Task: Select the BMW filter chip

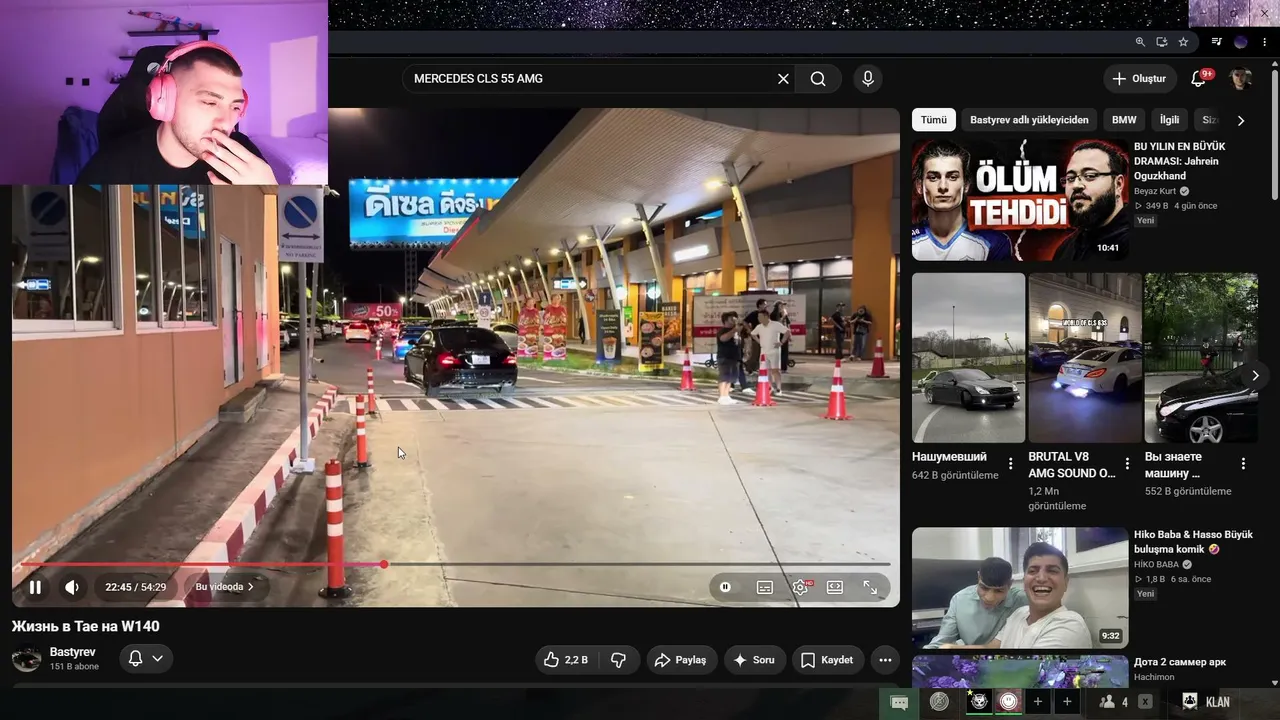Action: [1124, 120]
